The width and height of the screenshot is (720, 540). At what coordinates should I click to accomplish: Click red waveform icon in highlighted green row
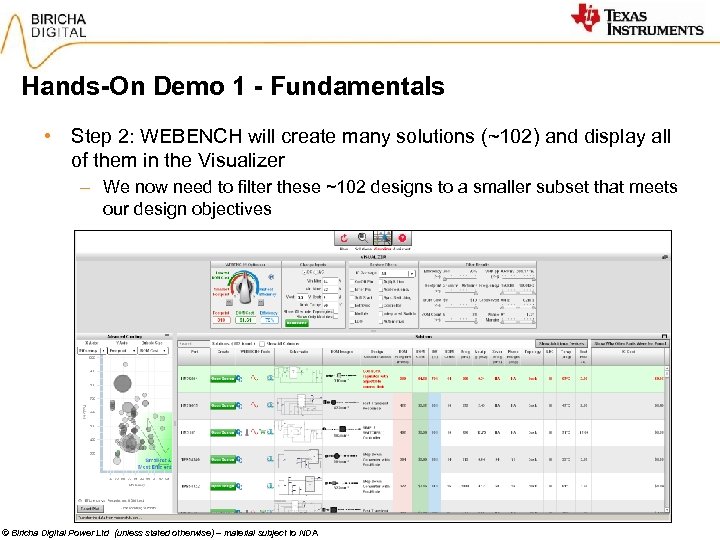tap(254, 378)
